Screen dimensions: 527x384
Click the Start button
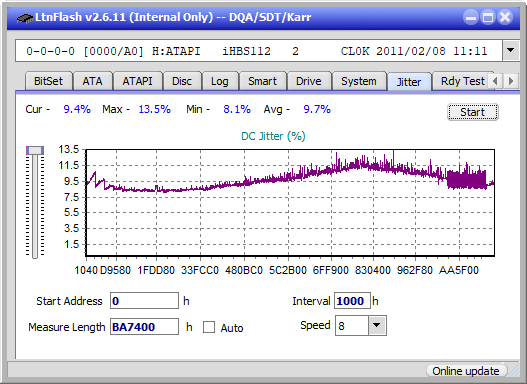(x=473, y=112)
